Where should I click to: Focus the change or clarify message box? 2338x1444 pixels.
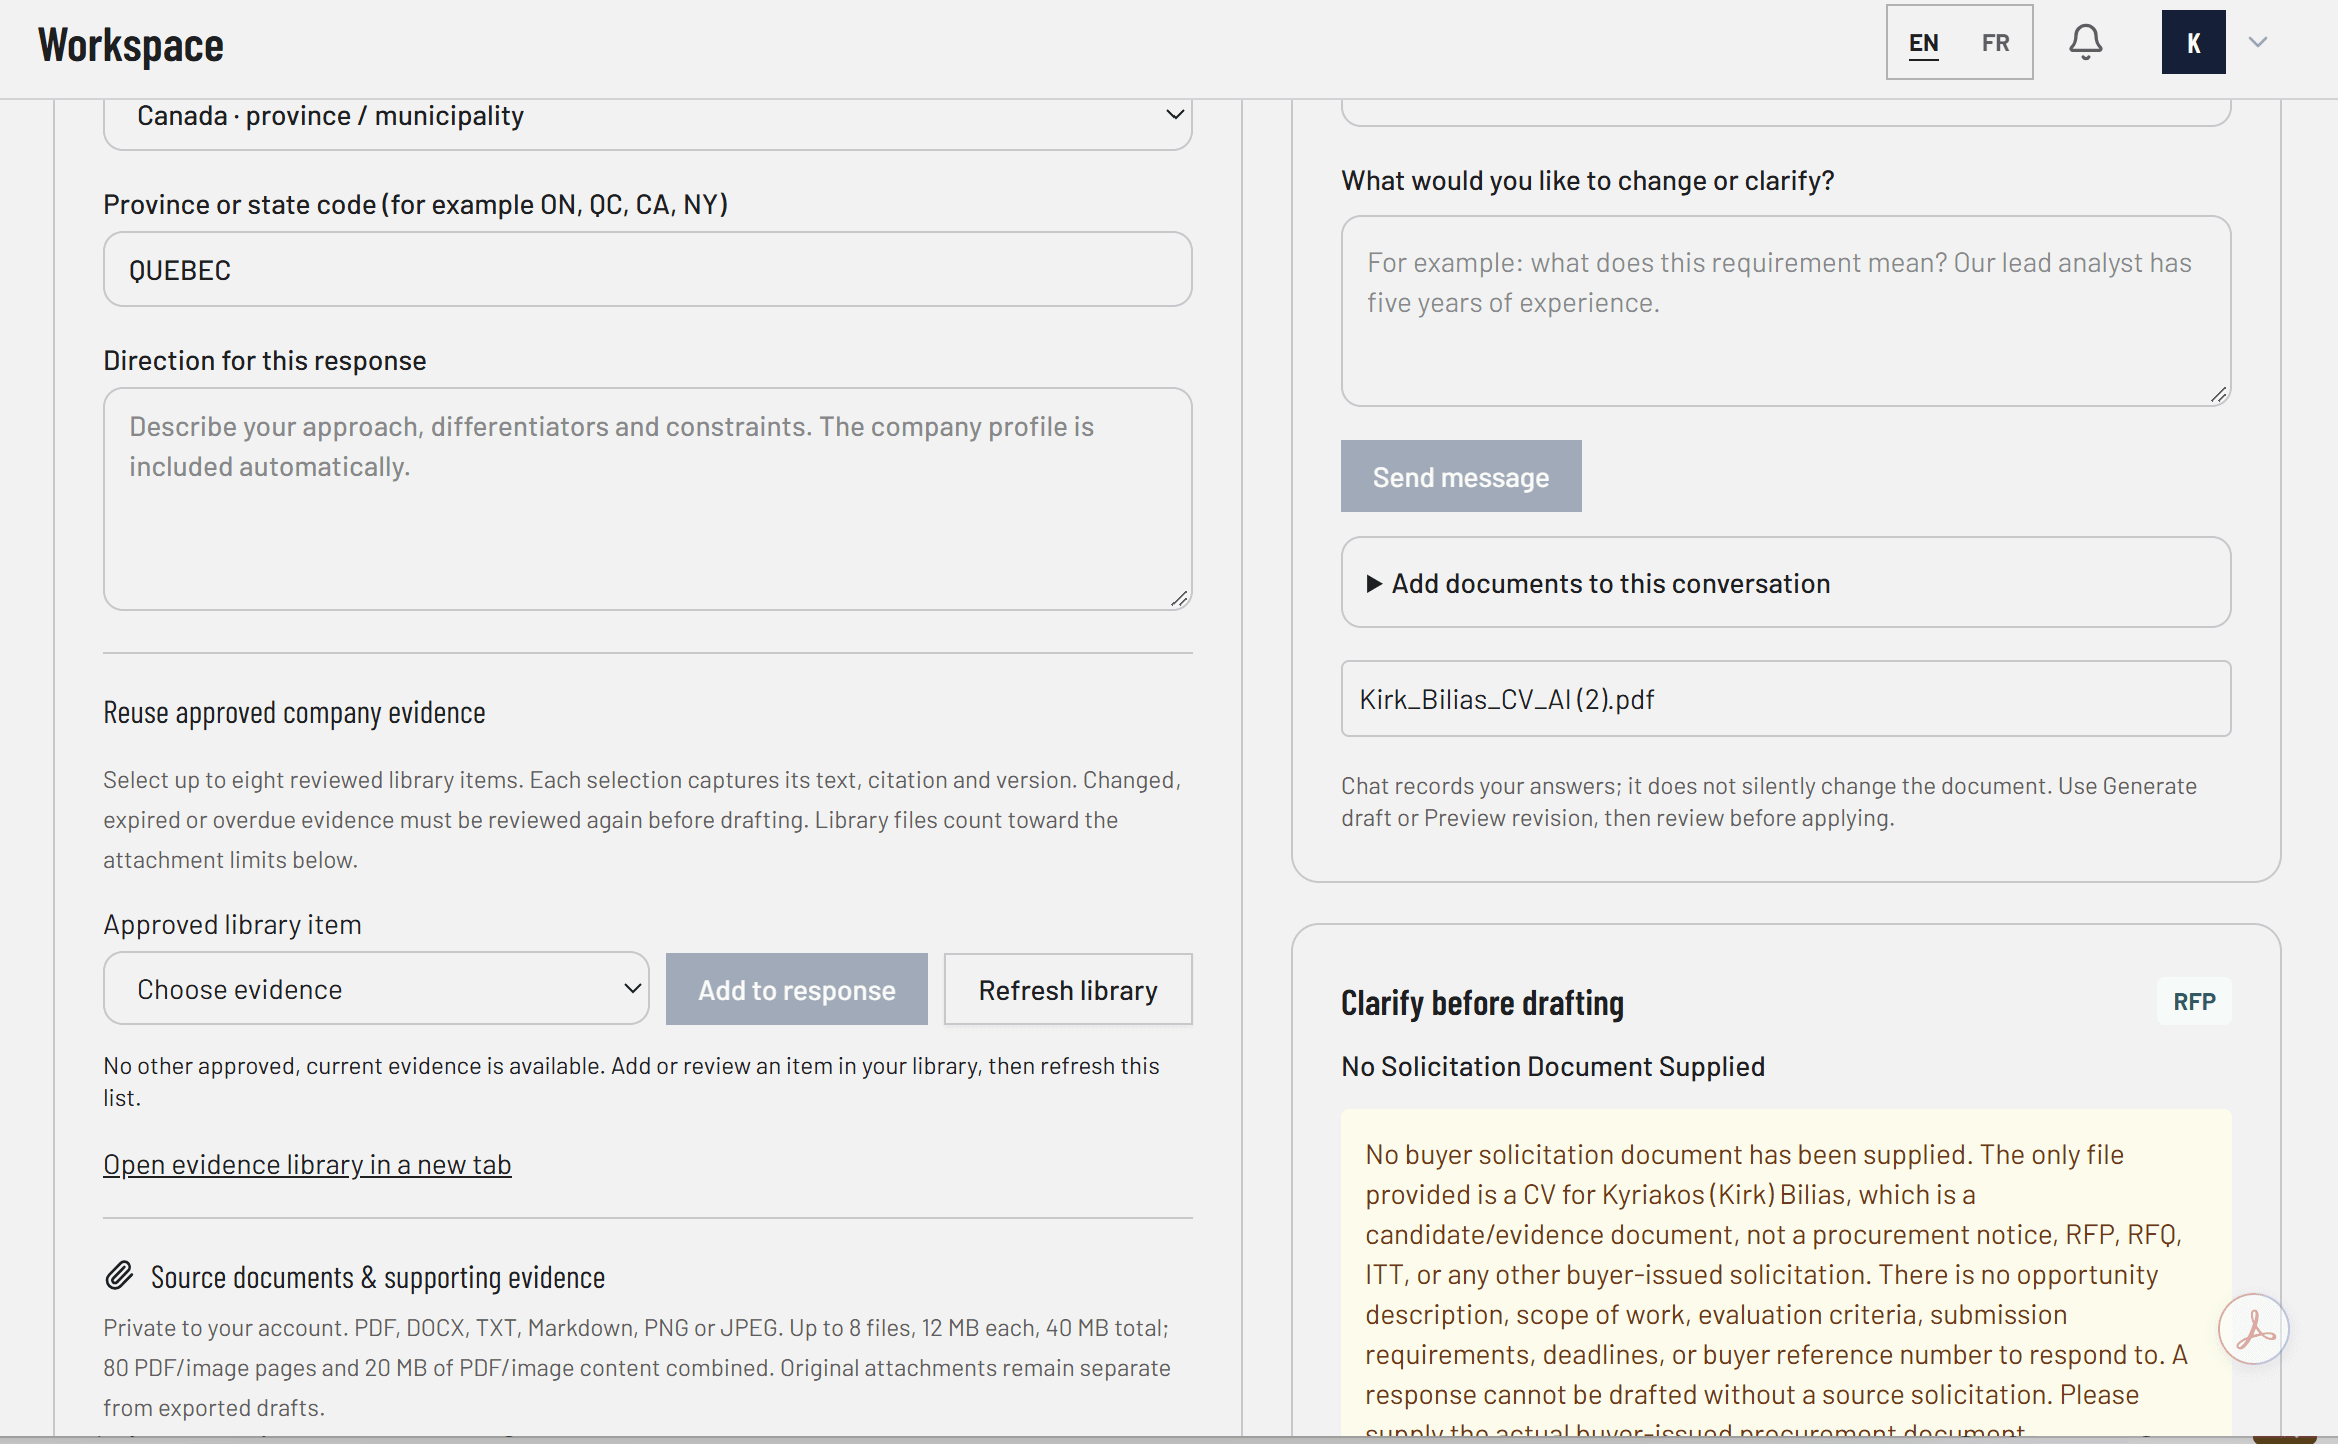[1785, 311]
